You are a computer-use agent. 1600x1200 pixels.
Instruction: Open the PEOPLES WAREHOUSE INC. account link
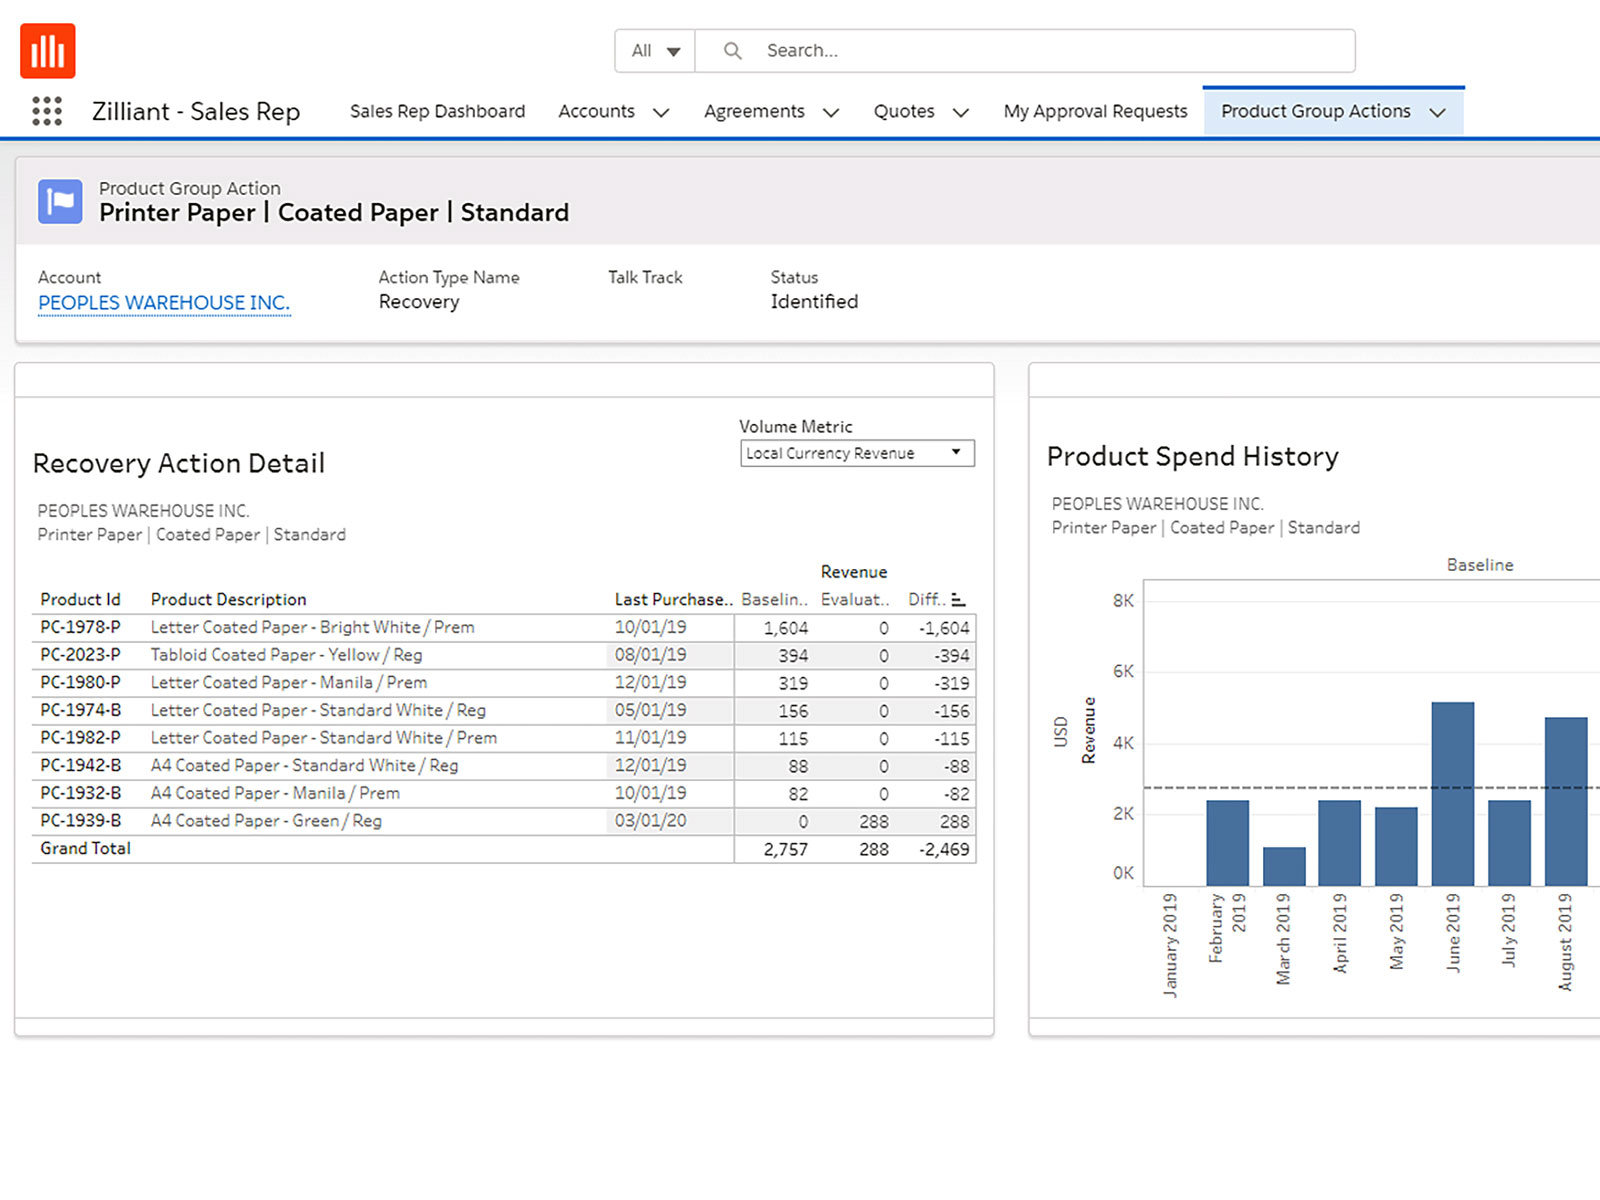(x=164, y=303)
